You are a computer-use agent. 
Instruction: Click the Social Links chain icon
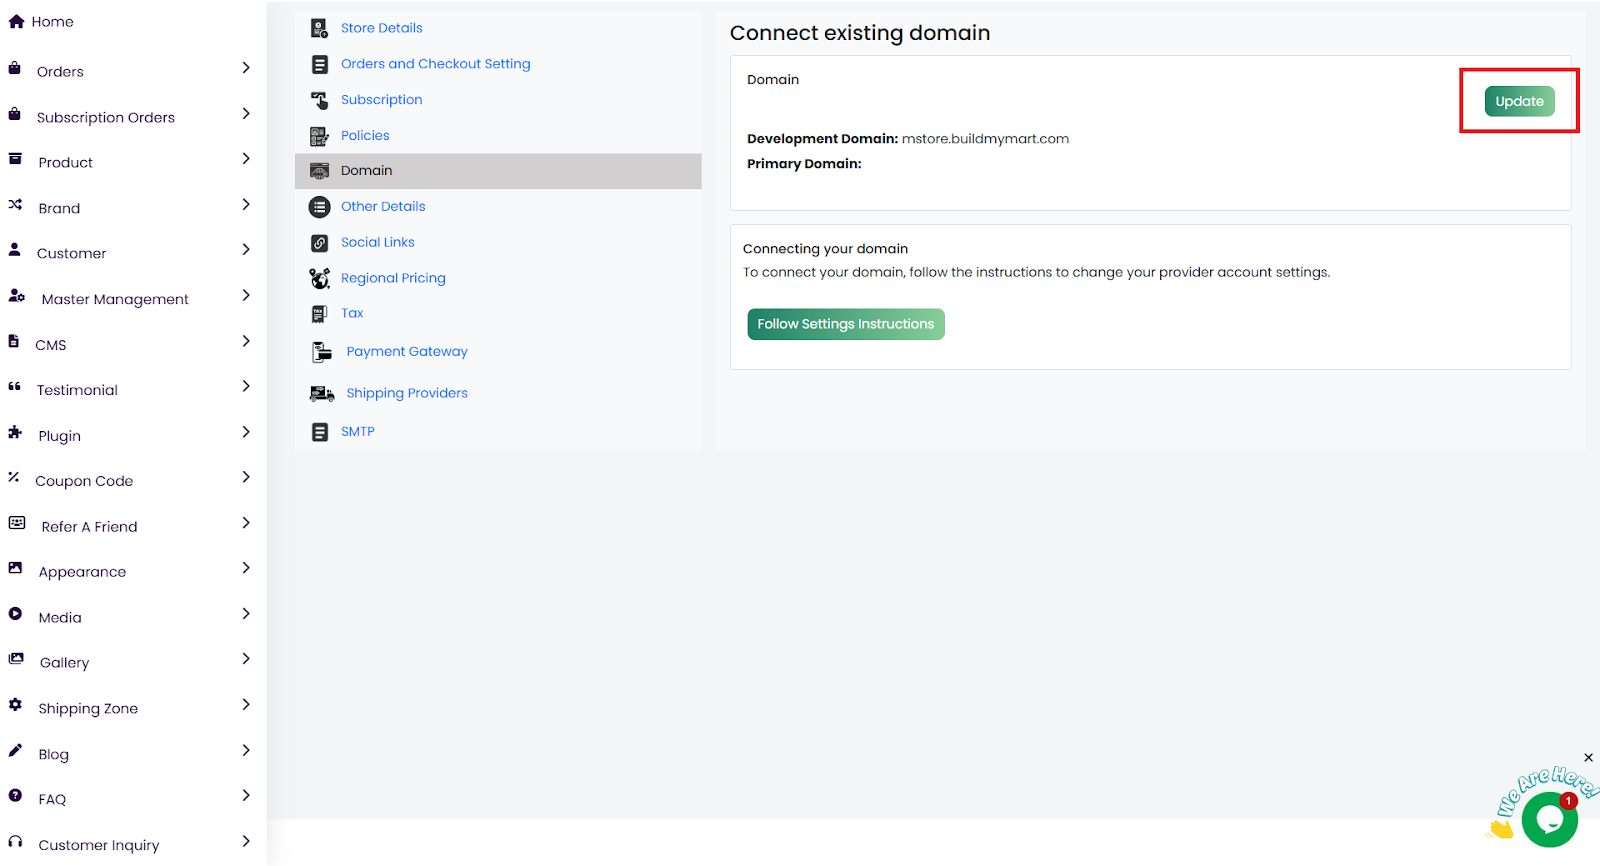[x=319, y=243]
